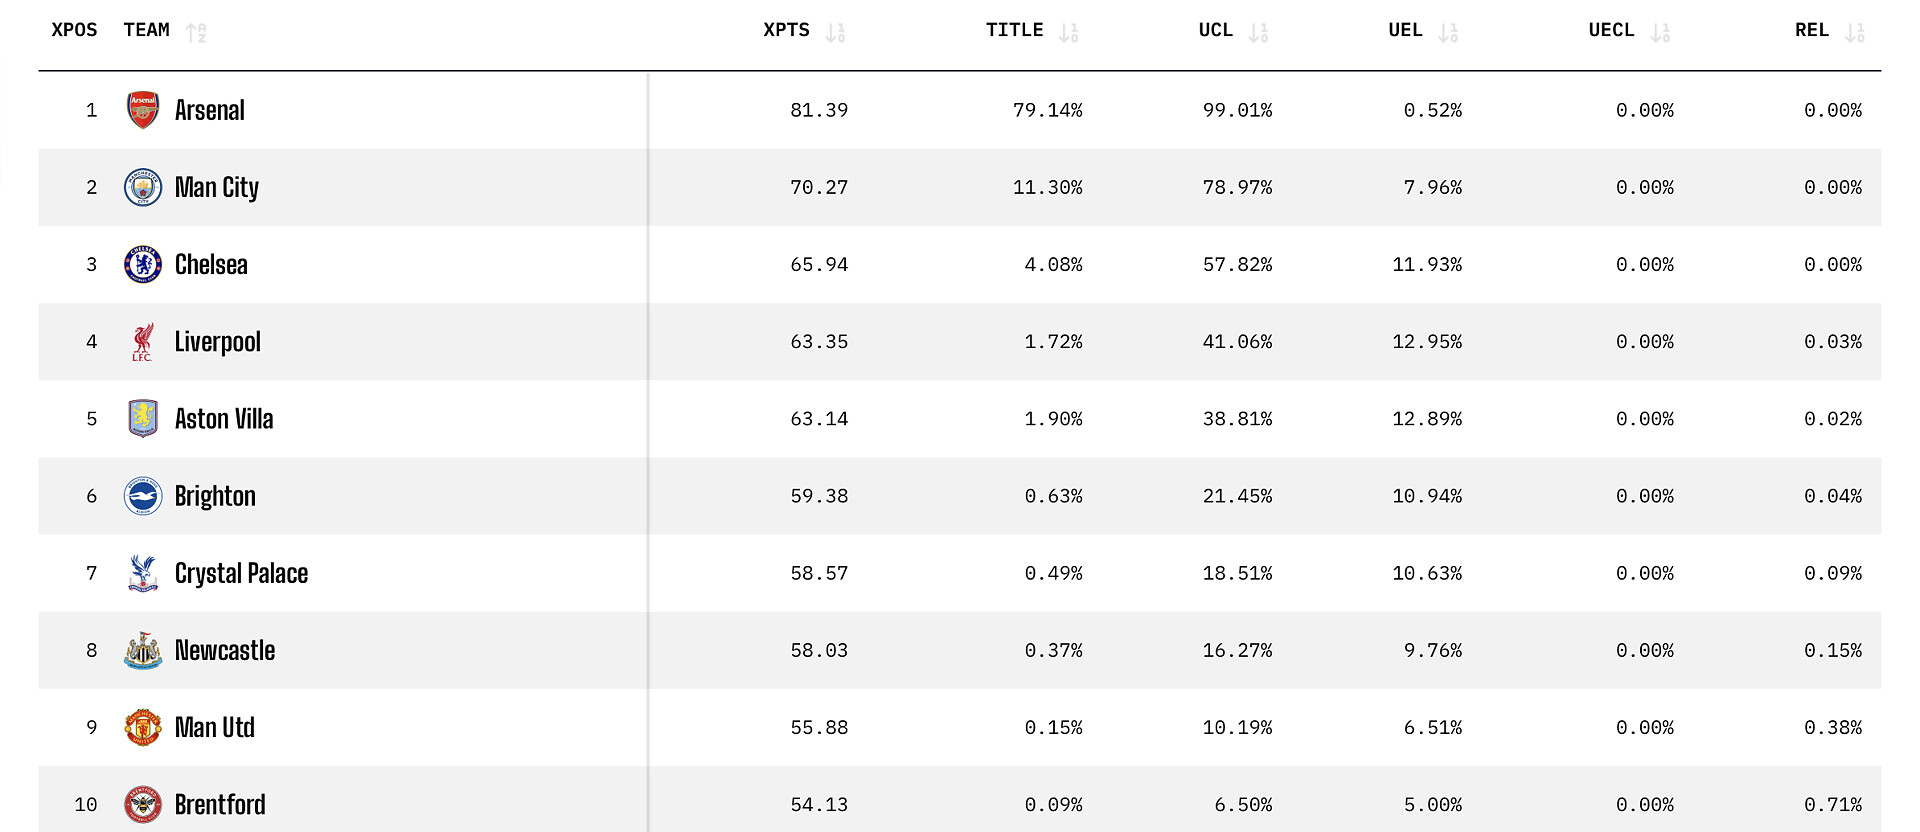1920x832 pixels.
Task: Click the Brighton club crest
Action: [143, 496]
